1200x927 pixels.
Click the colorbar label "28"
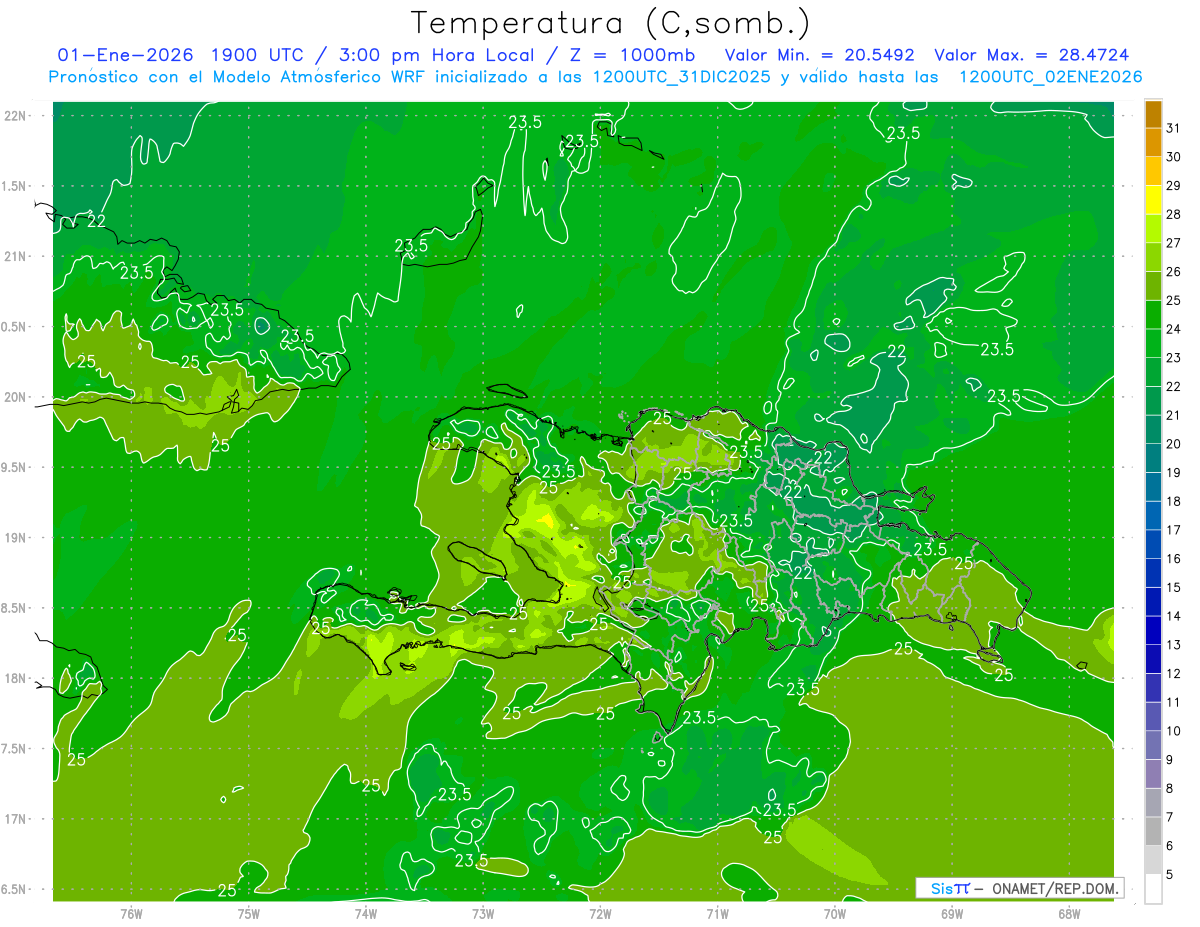click(1174, 214)
